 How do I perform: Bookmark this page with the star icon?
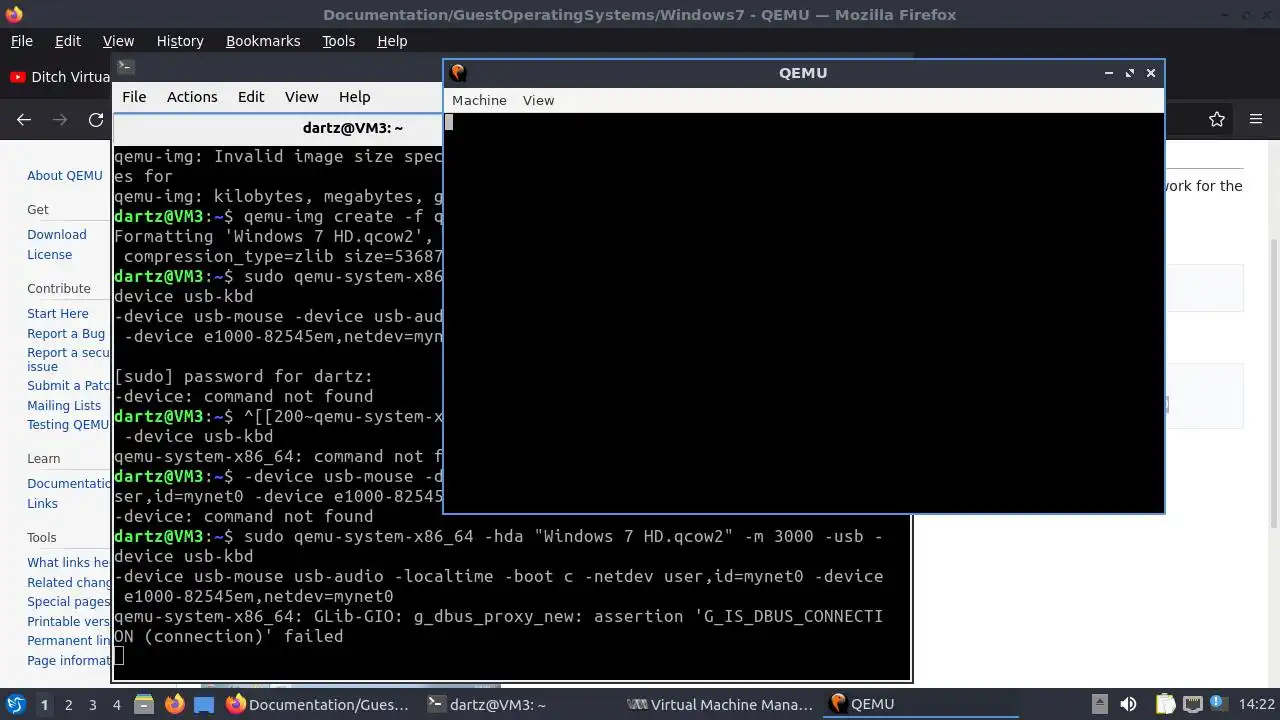pyautogui.click(x=1217, y=120)
